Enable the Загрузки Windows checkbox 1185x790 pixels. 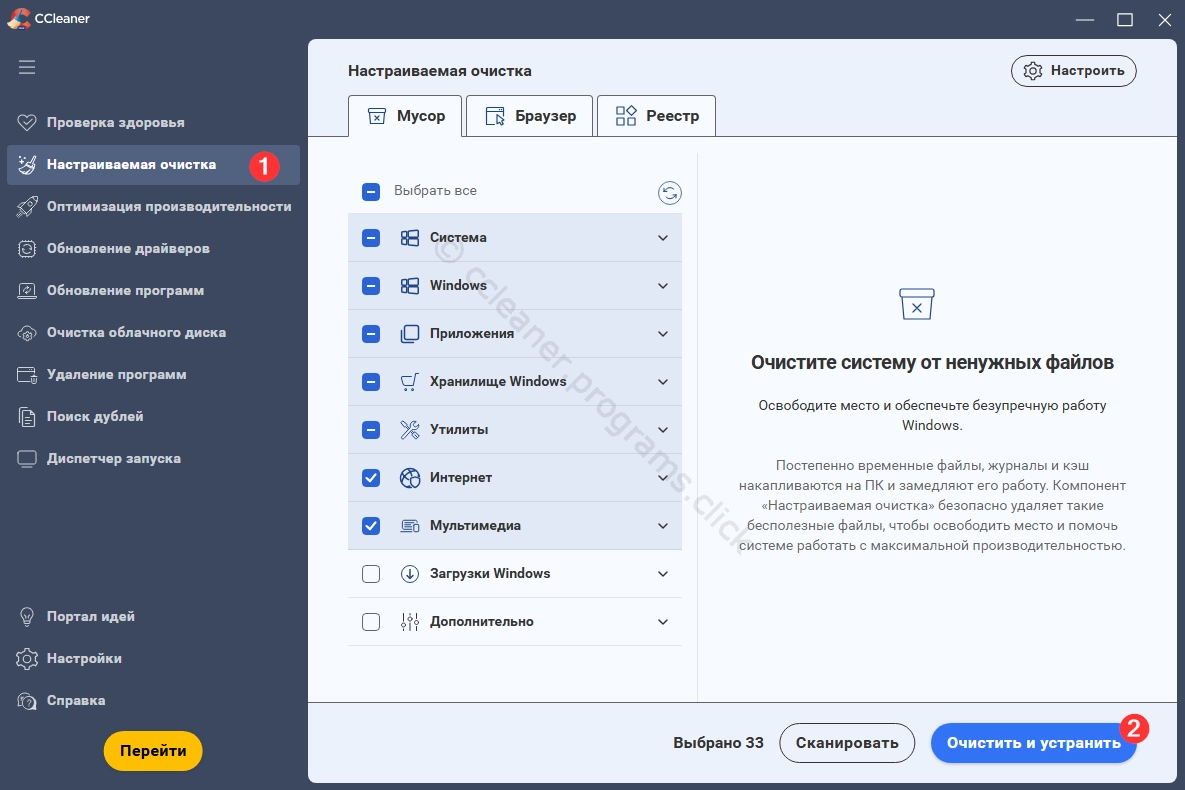(x=371, y=574)
